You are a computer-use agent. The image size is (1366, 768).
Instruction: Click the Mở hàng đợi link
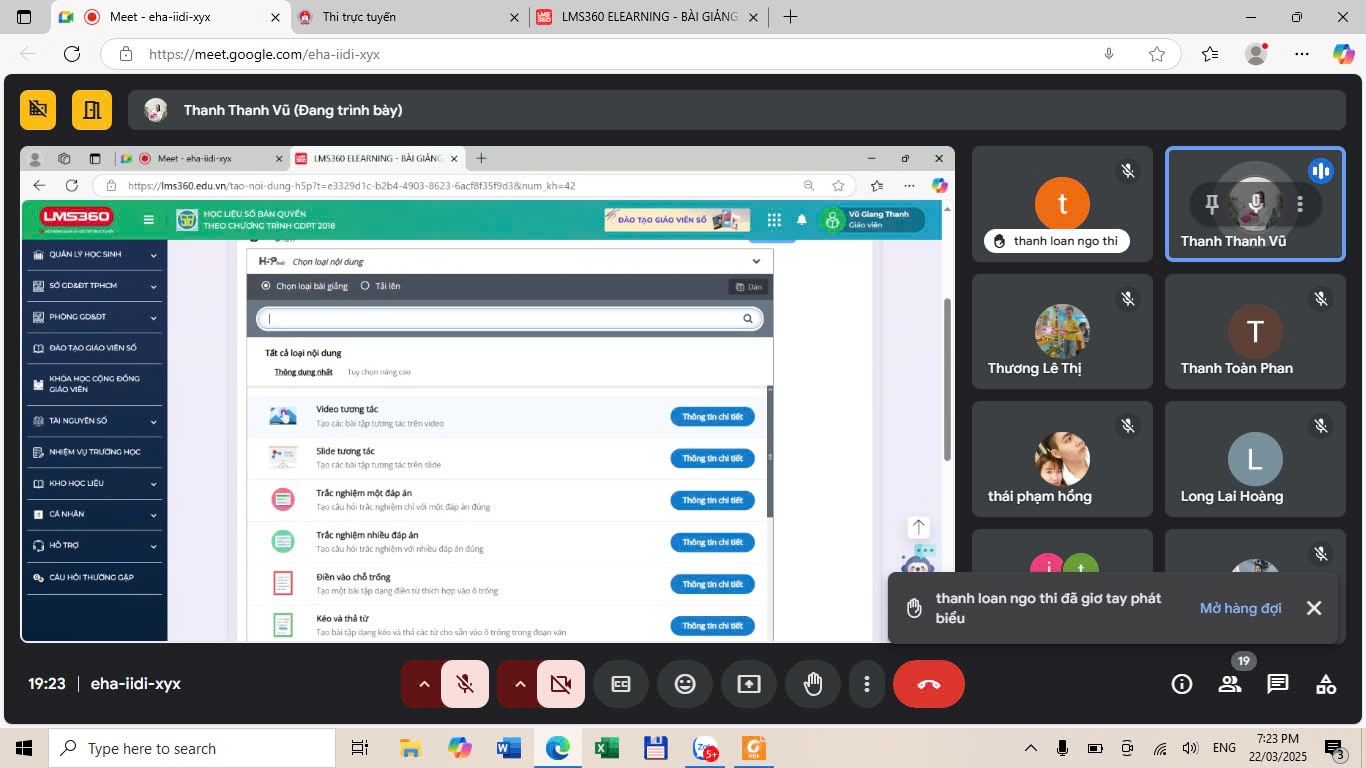click(1240, 608)
